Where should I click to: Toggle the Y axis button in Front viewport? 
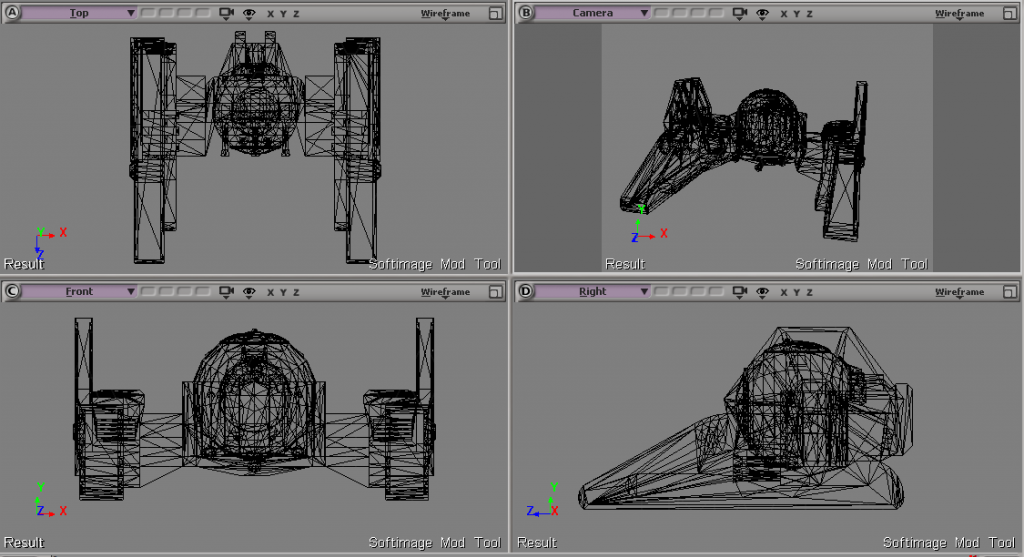coord(283,293)
